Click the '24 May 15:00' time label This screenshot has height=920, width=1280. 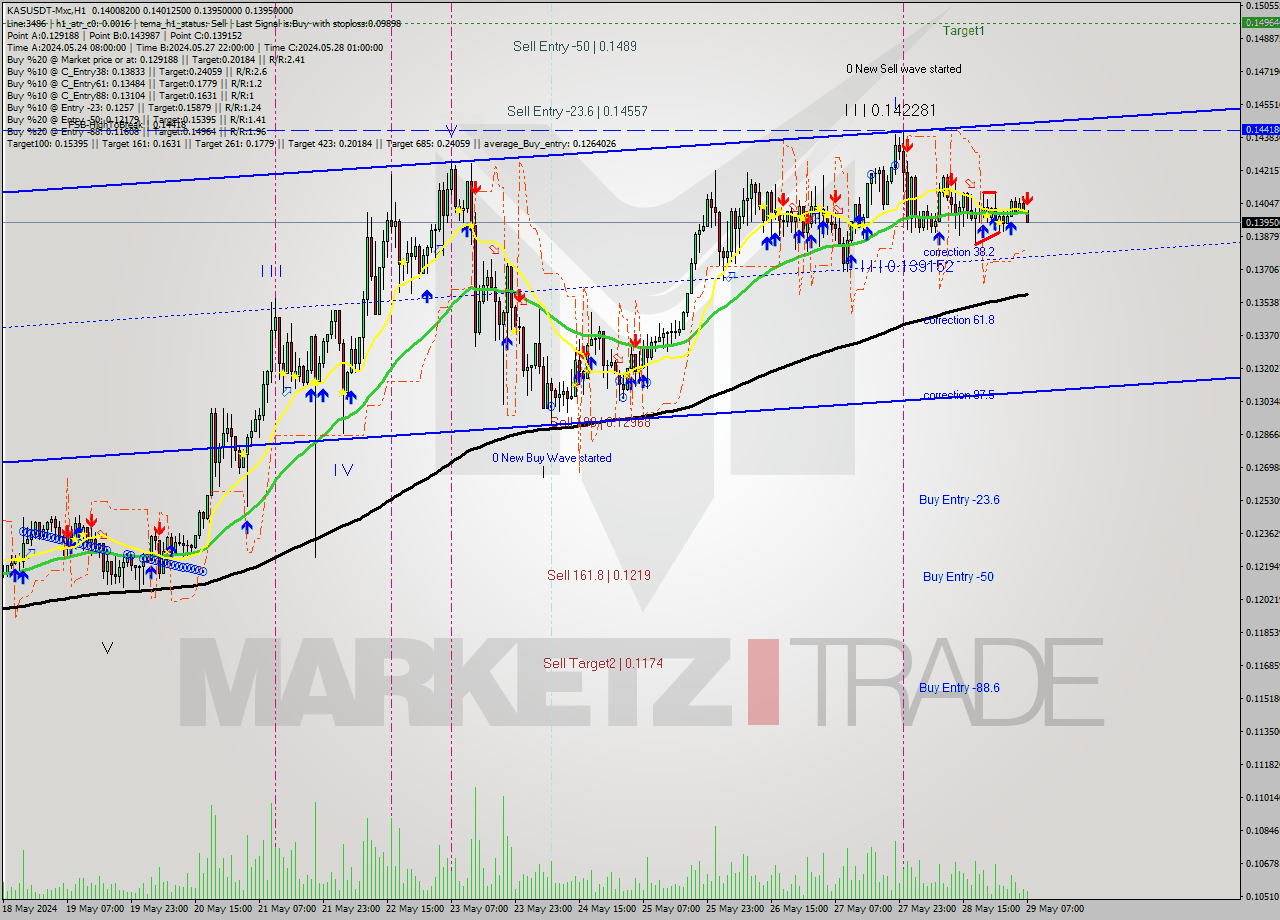(605, 909)
